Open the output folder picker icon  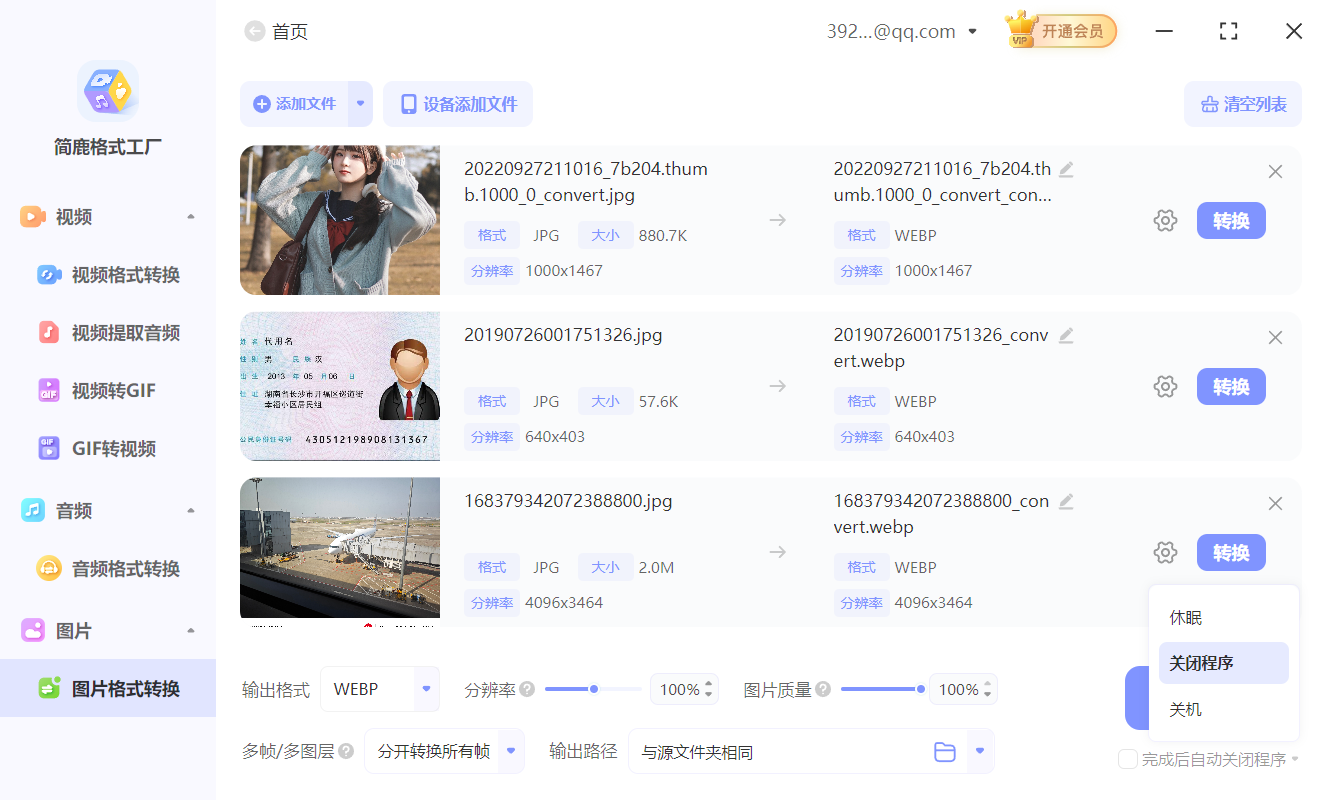945,751
